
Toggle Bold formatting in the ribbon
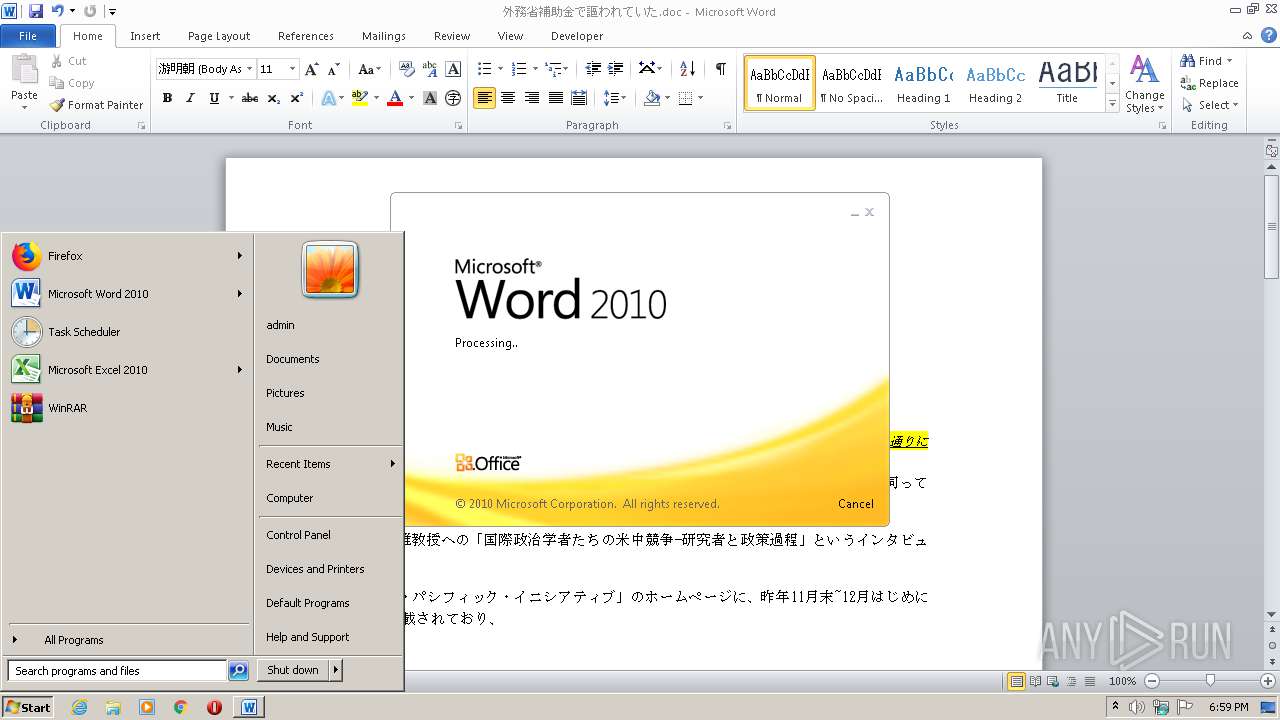click(x=167, y=98)
